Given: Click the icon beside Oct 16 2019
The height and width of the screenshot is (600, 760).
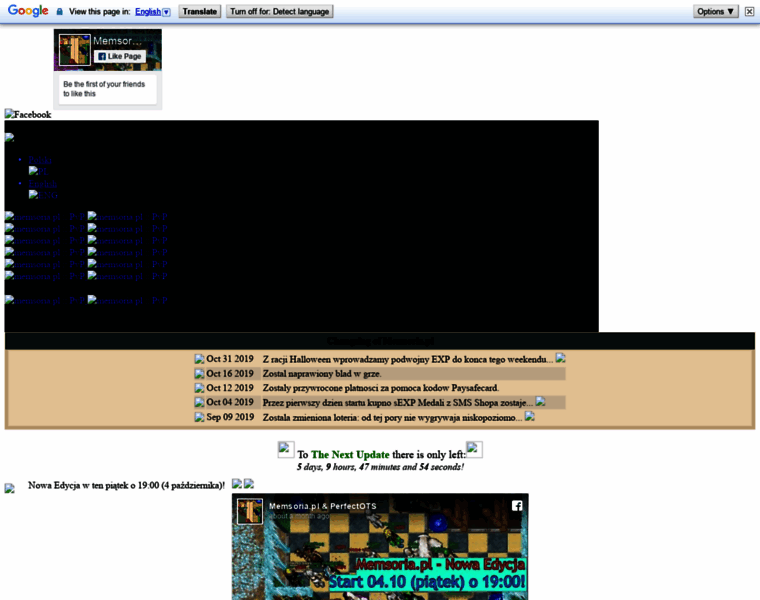Looking at the screenshot, I should (x=199, y=374).
